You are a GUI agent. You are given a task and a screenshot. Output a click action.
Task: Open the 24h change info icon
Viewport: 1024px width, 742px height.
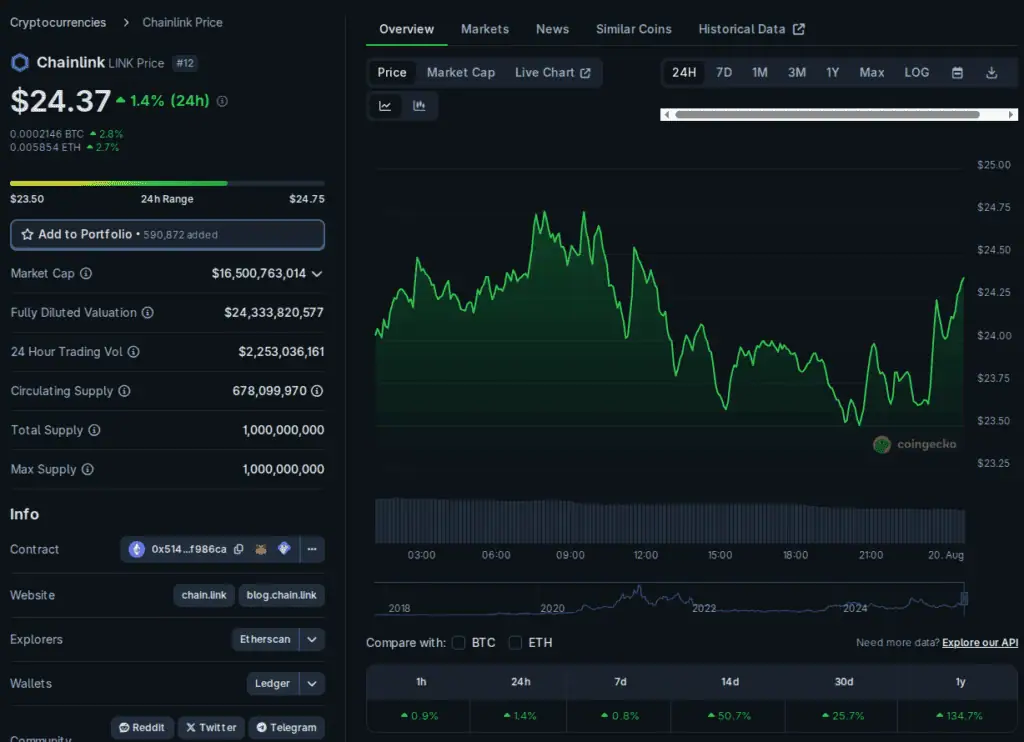[x=222, y=101]
